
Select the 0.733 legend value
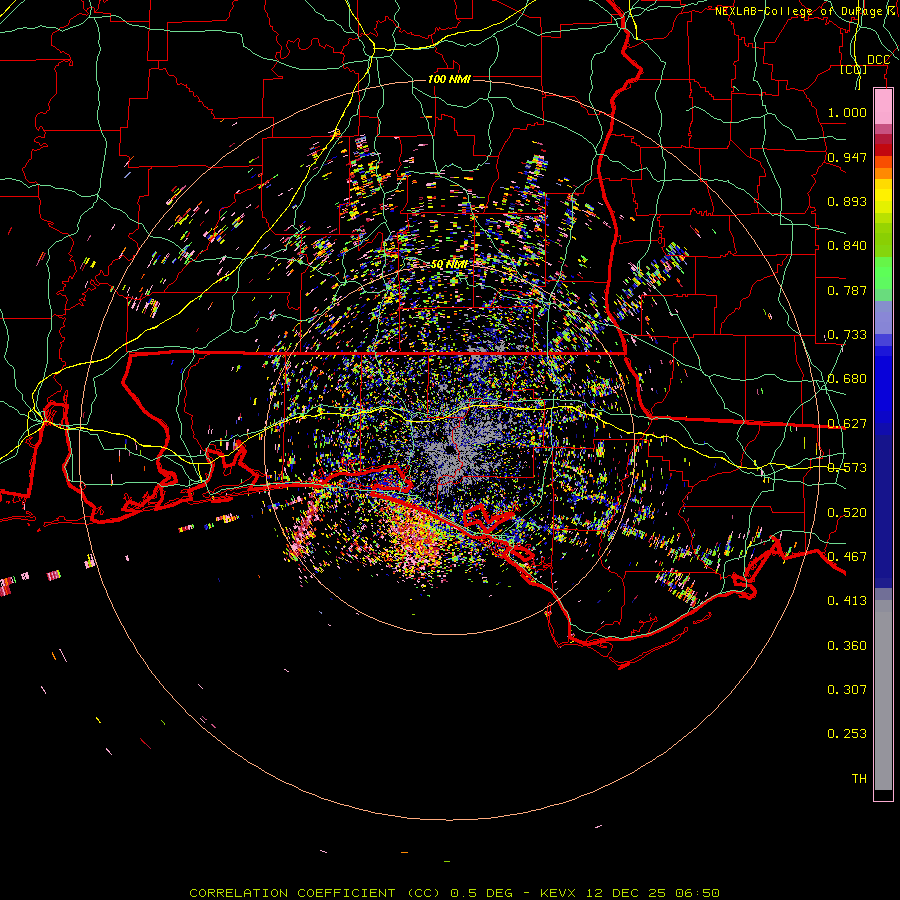pos(847,335)
